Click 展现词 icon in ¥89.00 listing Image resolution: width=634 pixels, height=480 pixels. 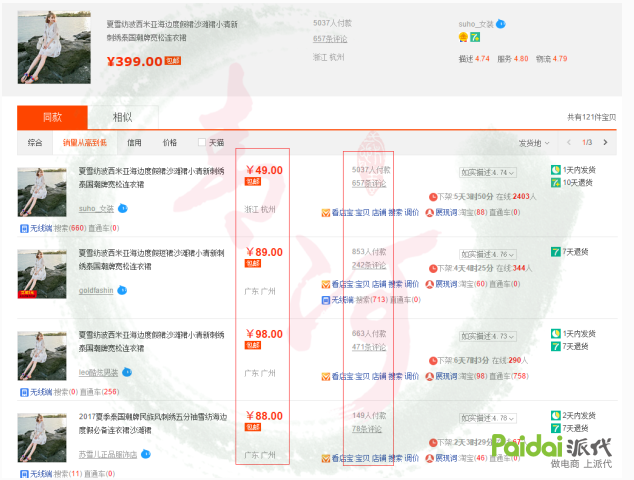pos(429,284)
